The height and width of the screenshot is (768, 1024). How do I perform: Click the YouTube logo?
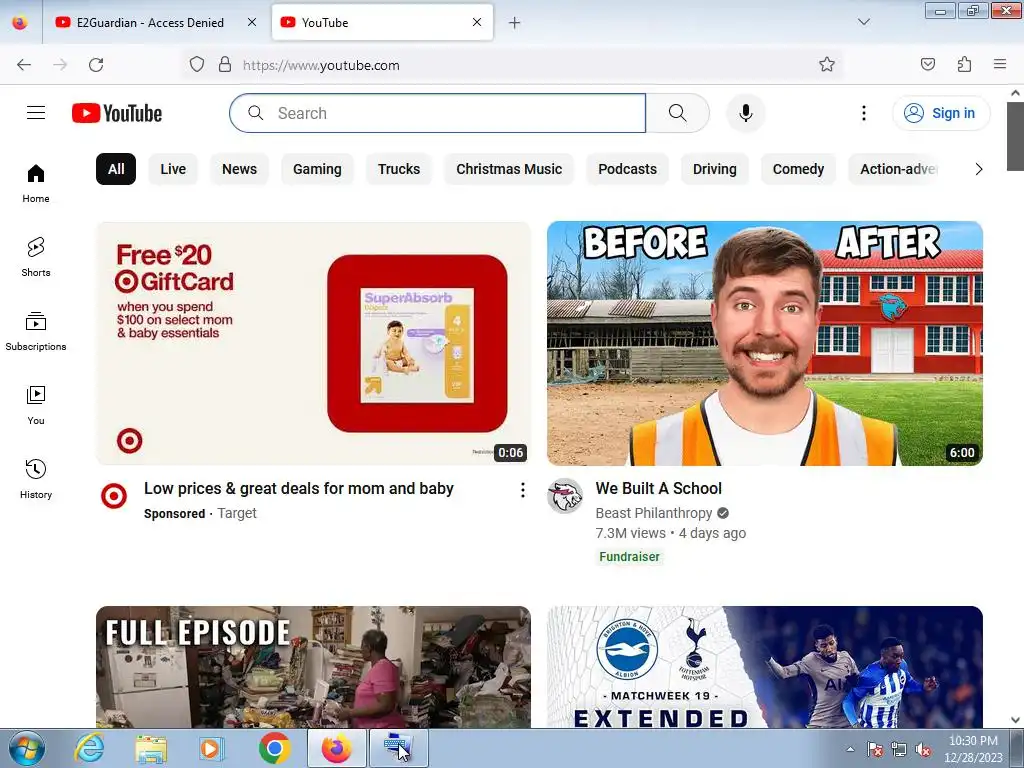117,113
